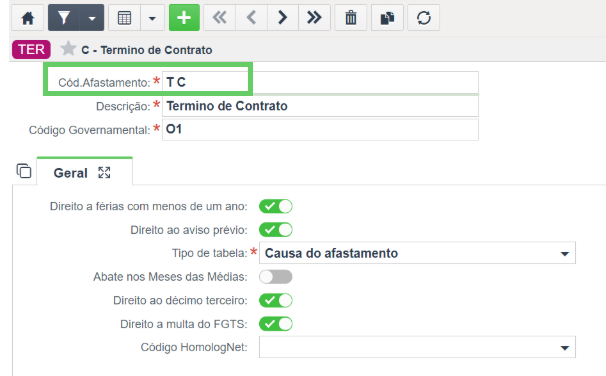Mark record as favorite star
This screenshot has width=606, height=376.
[x=68, y=49]
